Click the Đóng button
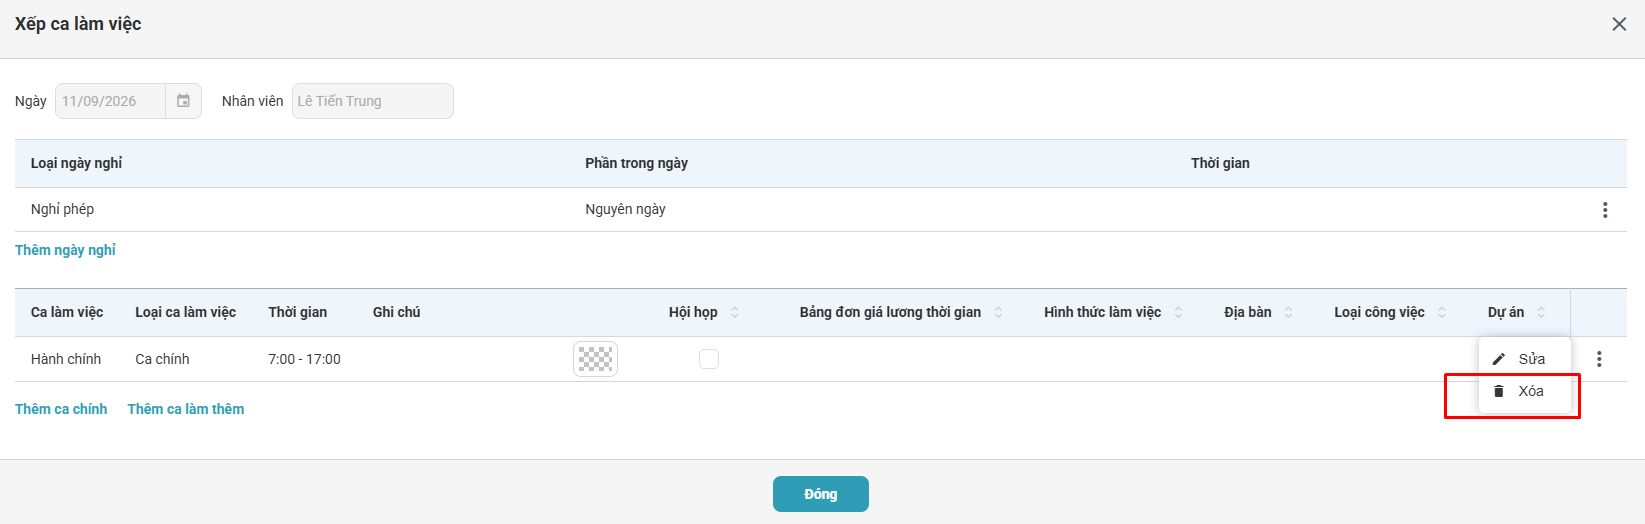The width and height of the screenshot is (1645, 524). [821, 494]
